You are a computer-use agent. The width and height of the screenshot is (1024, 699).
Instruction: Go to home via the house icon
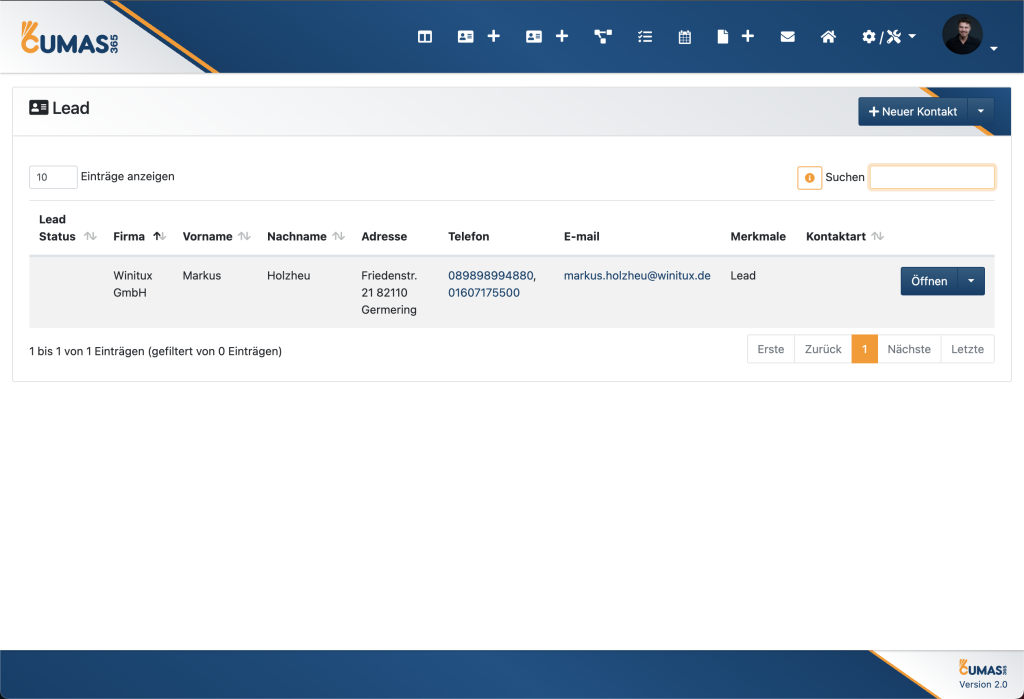tap(828, 37)
